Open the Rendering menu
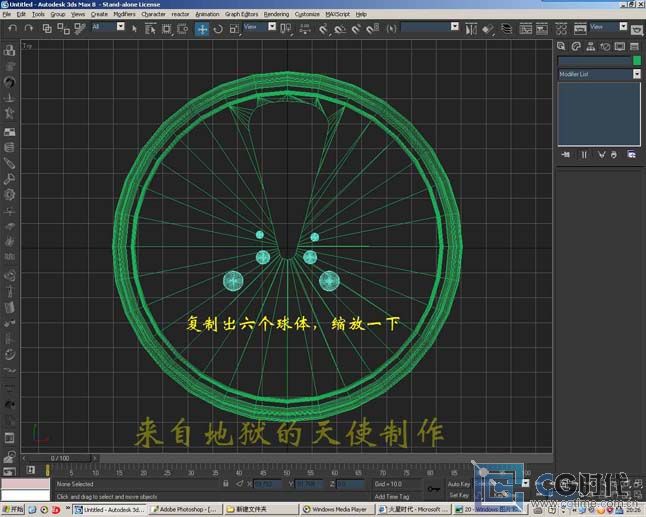This screenshot has width=646, height=517. [x=276, y=14]
